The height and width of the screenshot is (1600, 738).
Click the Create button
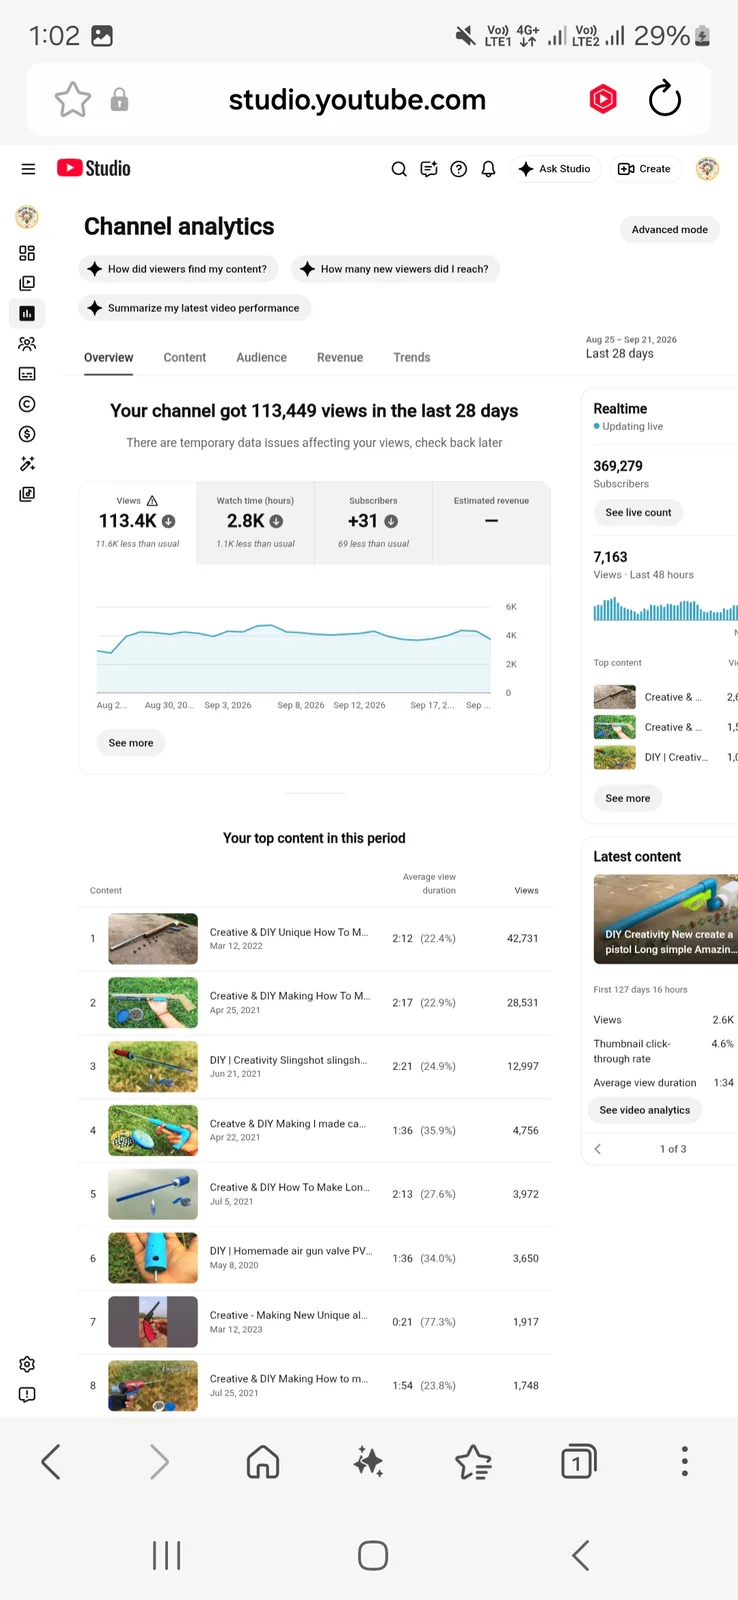[x=645, y=169]
